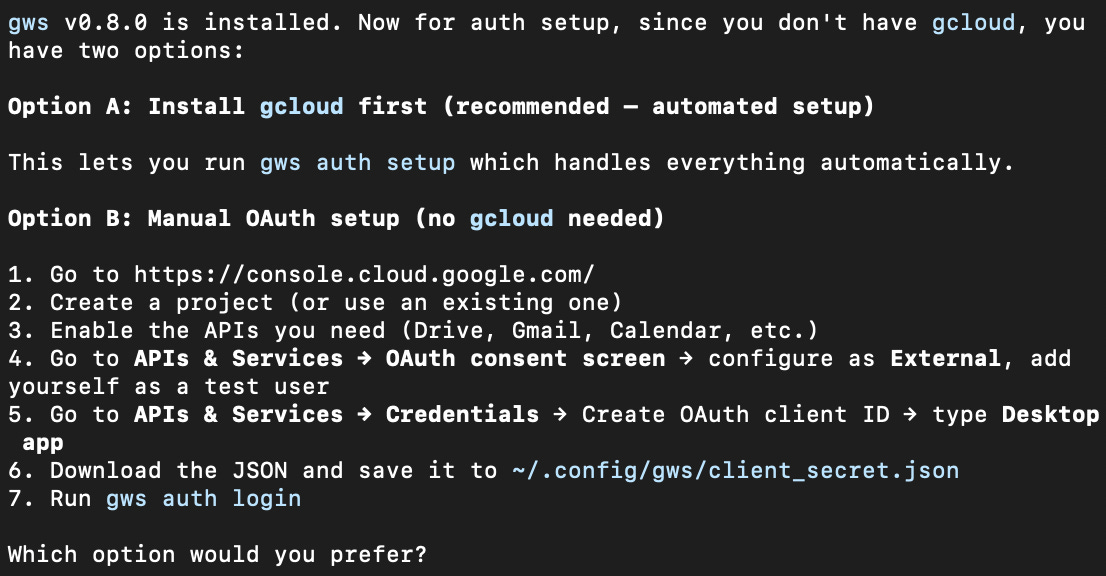The image size is (1106, 576).
Task: Click the 'v0.8.0' version text
Action: pyautogui.click(x=106, y=23)
